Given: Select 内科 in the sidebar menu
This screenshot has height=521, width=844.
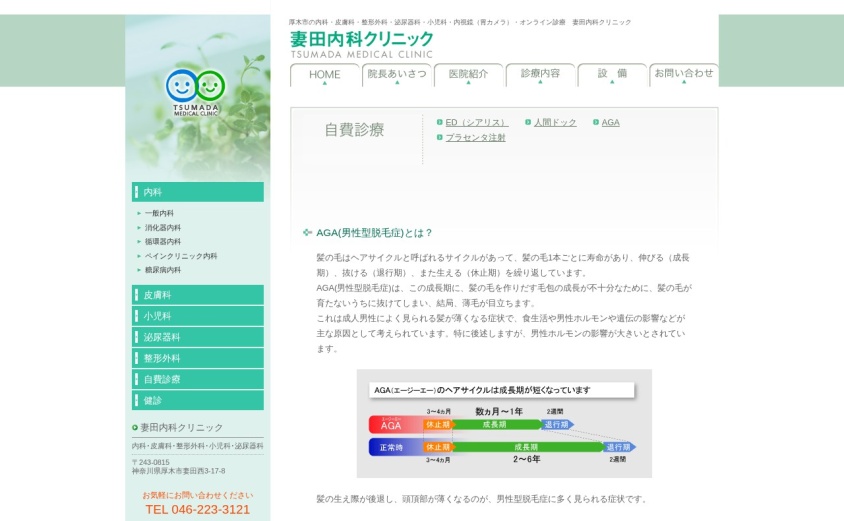Looking at the screenshot, I should pos(198,192).
